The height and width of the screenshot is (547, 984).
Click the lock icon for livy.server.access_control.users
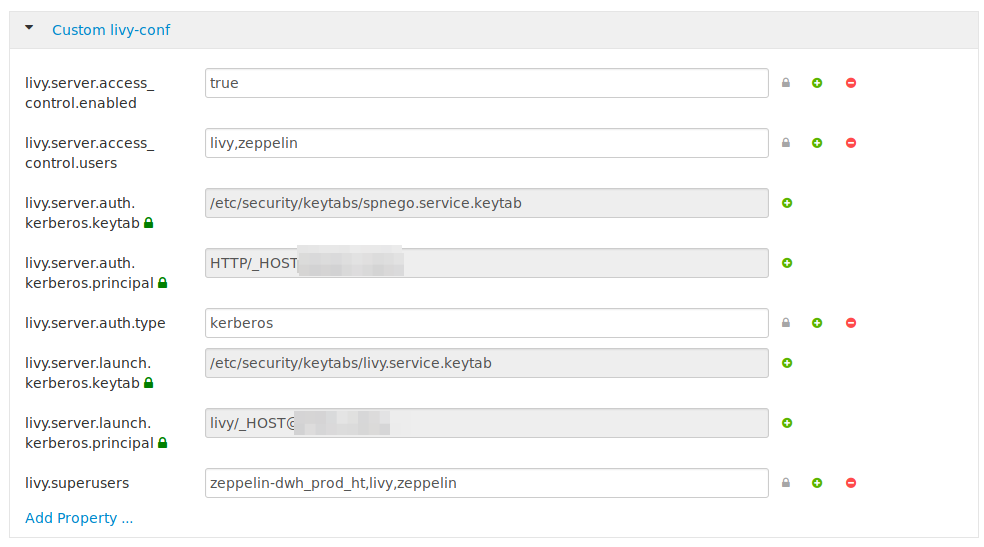point(786,143)
